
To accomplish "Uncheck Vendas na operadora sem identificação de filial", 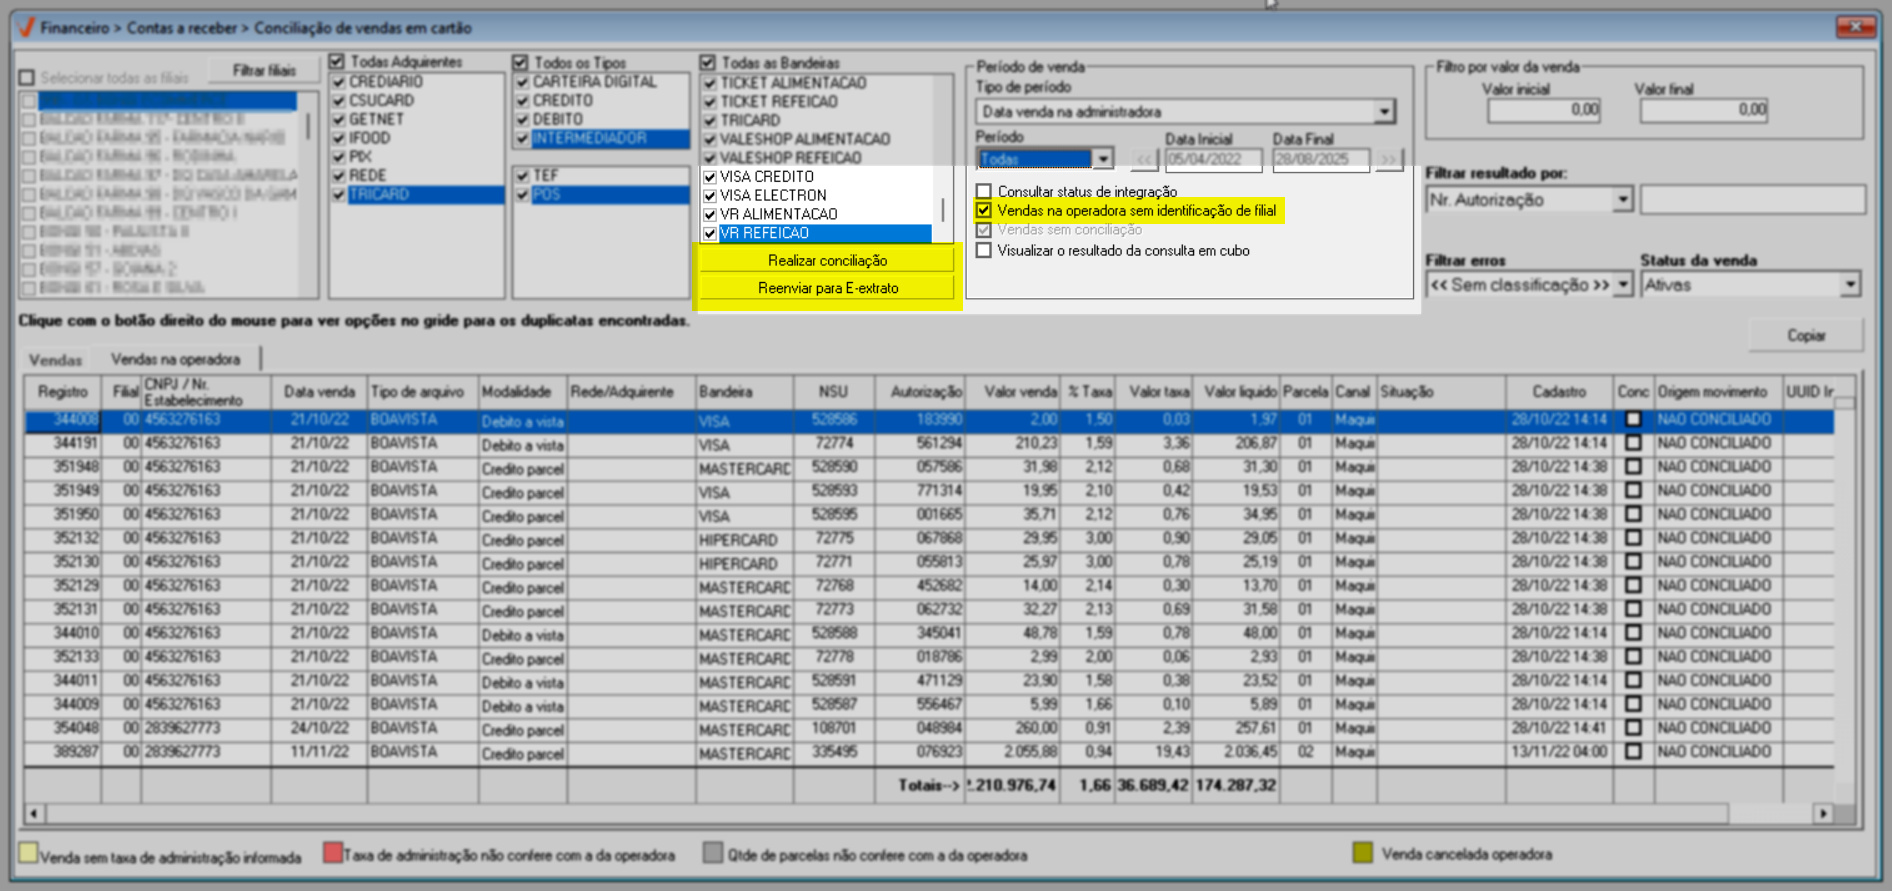I will 984,211.
